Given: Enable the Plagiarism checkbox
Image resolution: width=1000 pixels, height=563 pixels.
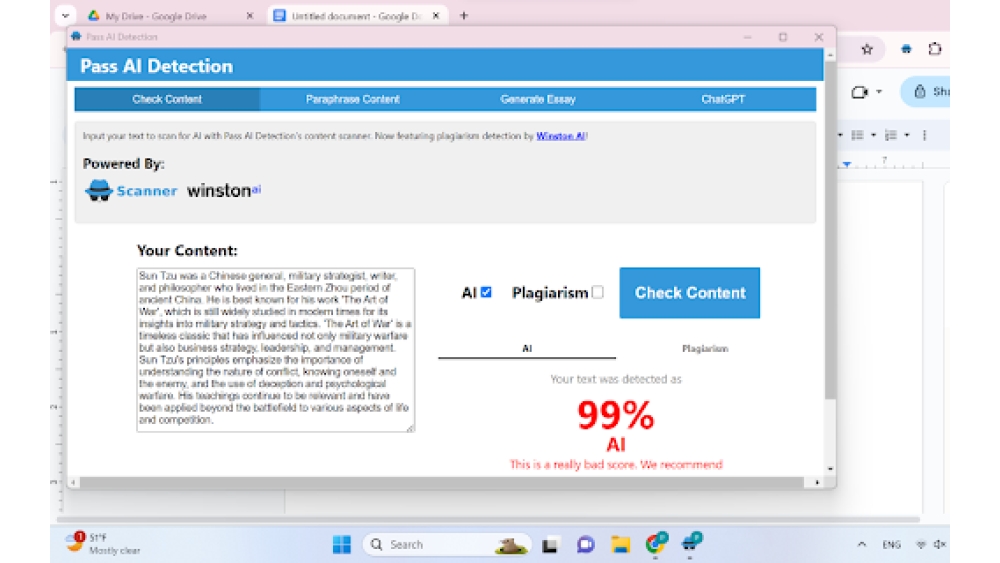Looking at the screenshot, I should click(x=598, y=292).
